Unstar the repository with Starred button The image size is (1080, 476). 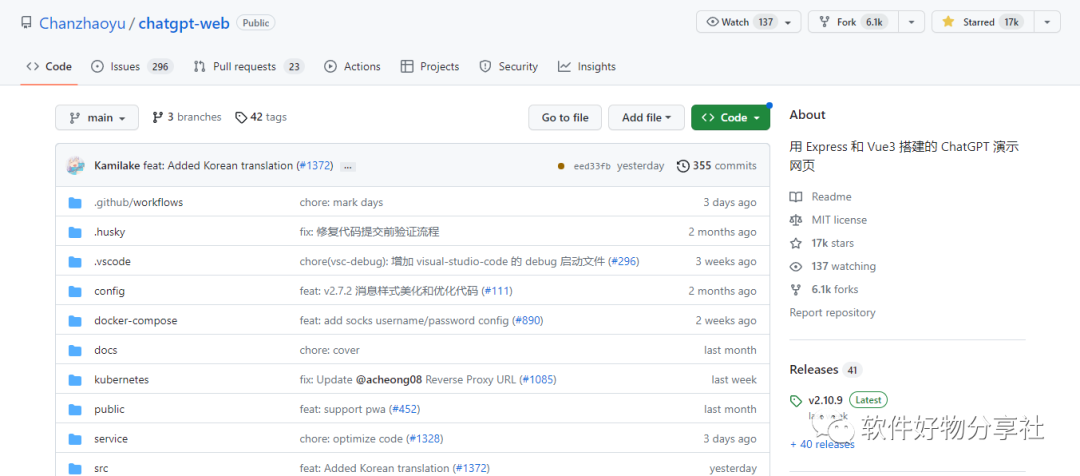click(x=983, y=22)
